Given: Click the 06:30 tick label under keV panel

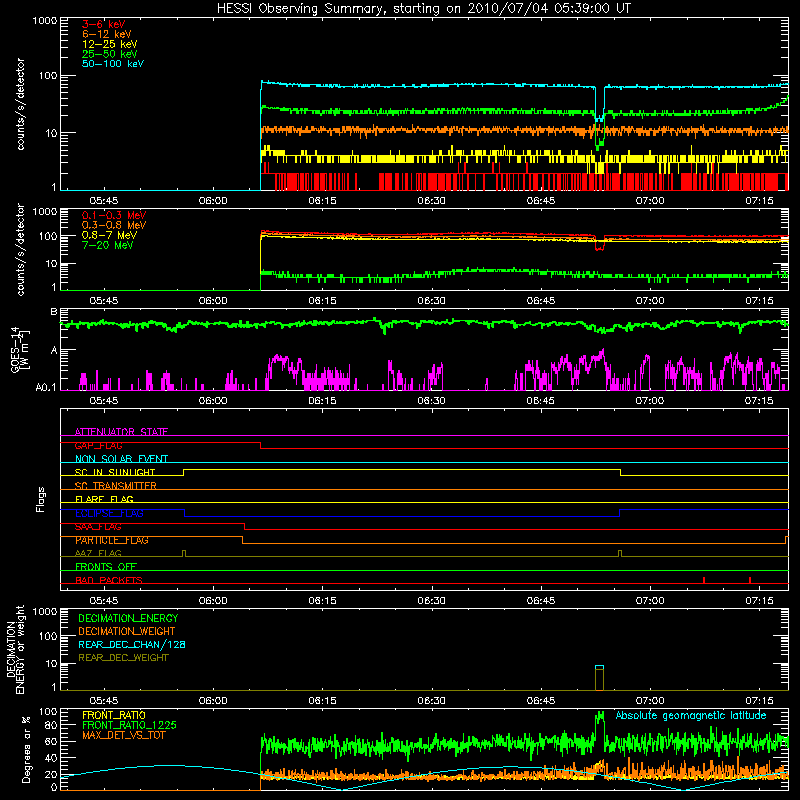Looking at the screenshot, I should [432, 201].
